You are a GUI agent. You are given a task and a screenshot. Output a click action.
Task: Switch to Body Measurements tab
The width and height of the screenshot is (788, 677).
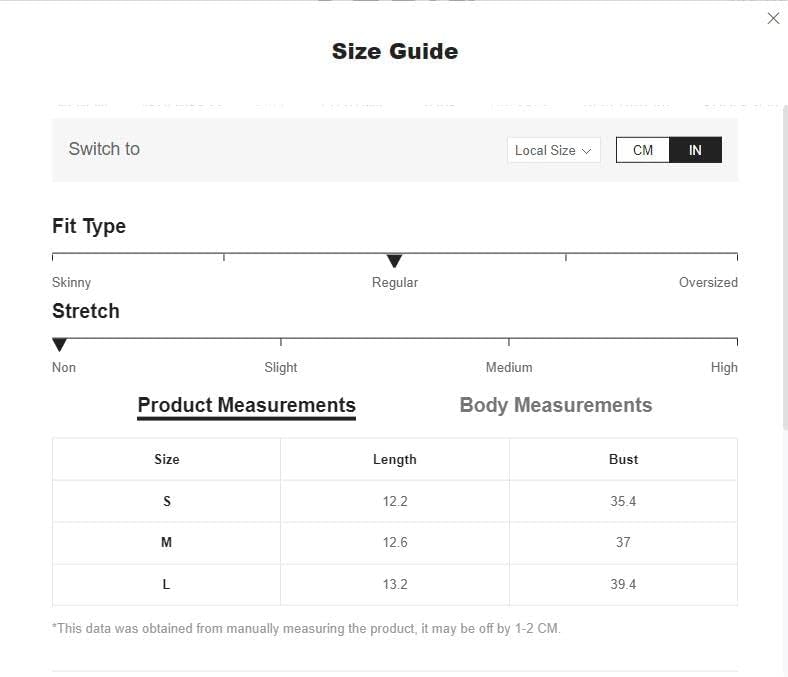click(556, 405)
